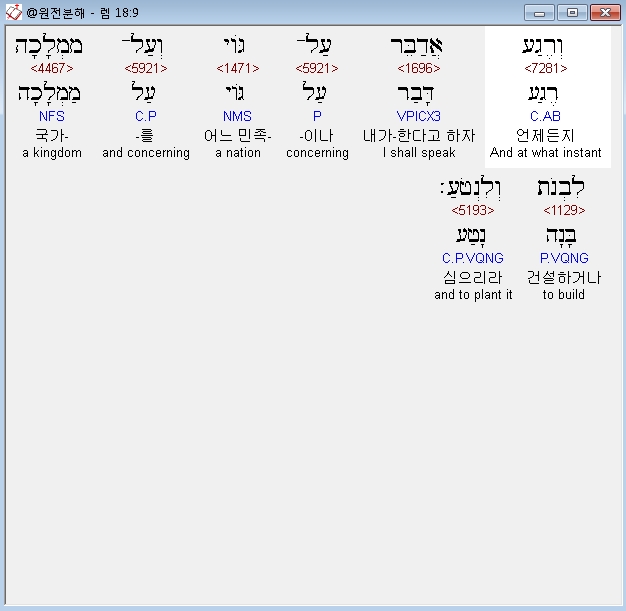Click Strong's number <4467>
Image resolution: width=626 pixels, height=611 pixels.
(52, 68)
